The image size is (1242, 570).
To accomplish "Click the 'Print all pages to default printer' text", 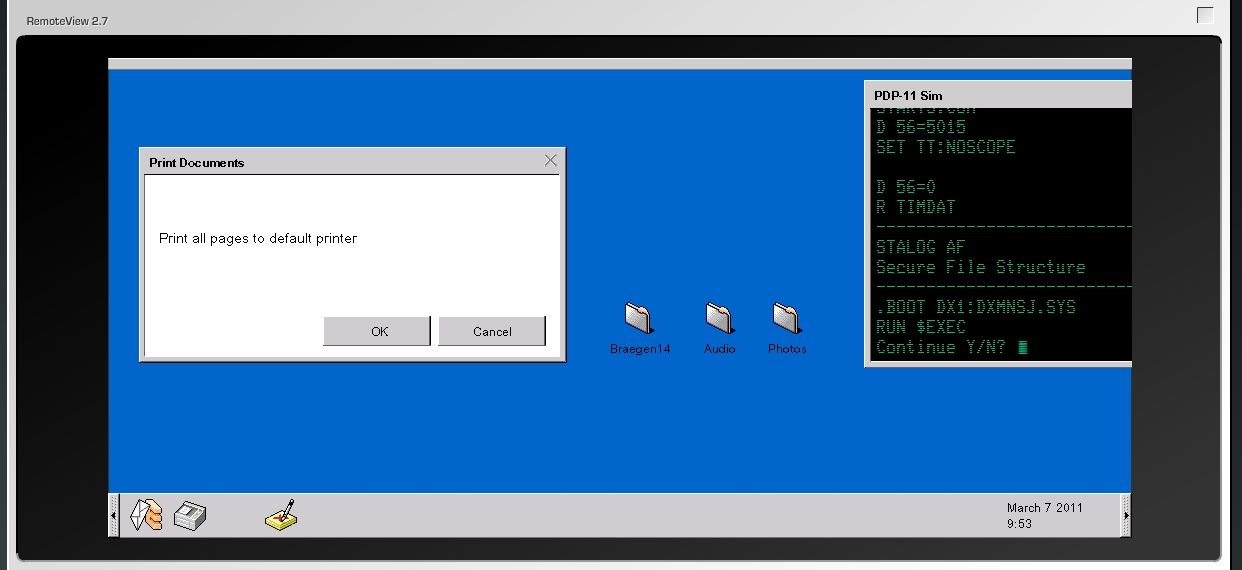I will (x=258, y=239).
